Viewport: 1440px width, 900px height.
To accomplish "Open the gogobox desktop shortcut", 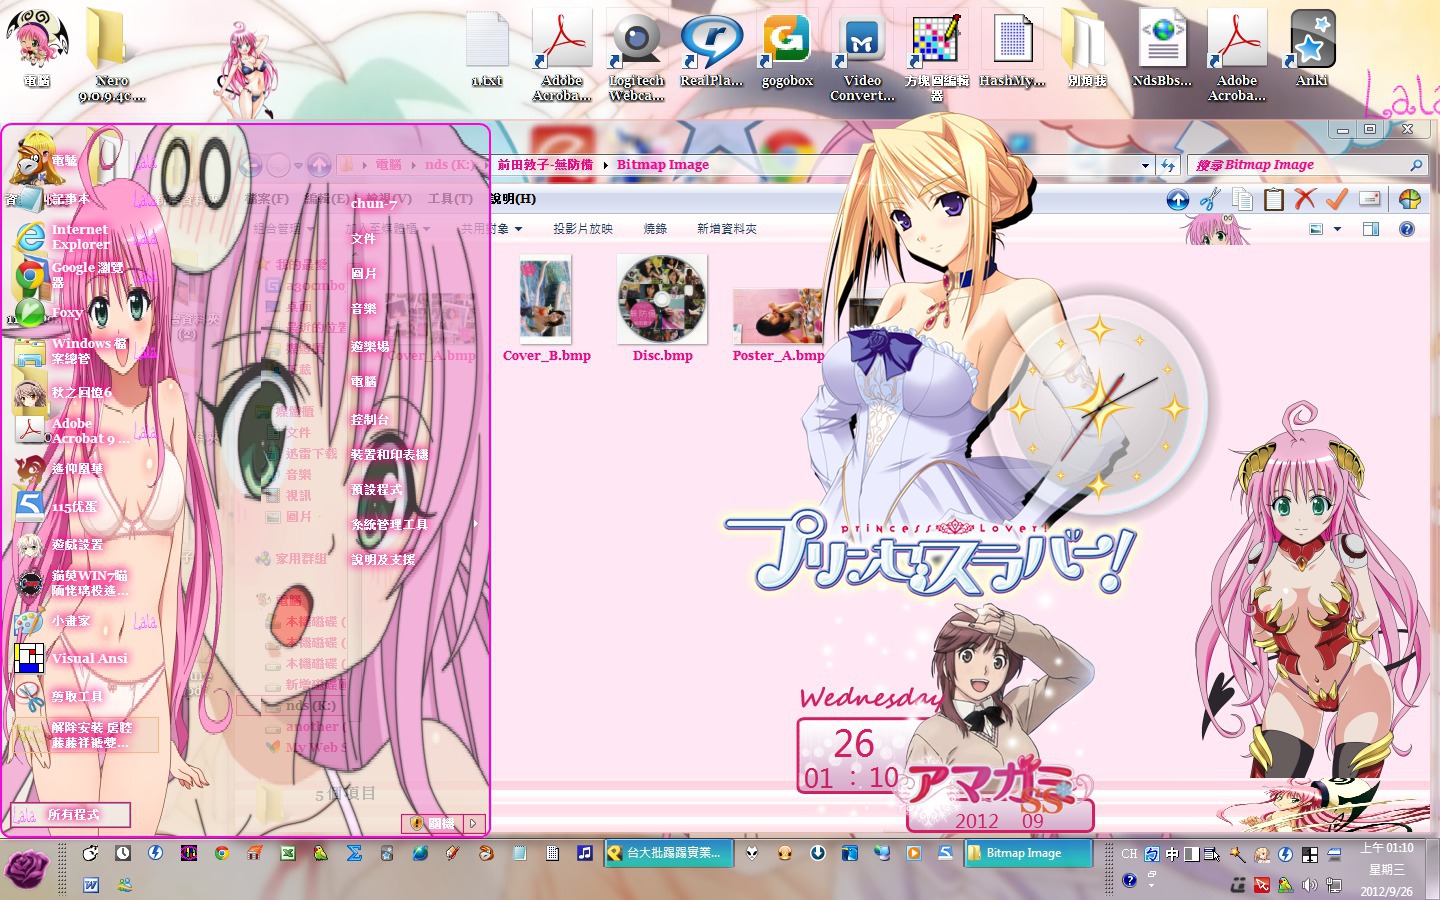I will [787, 50].
